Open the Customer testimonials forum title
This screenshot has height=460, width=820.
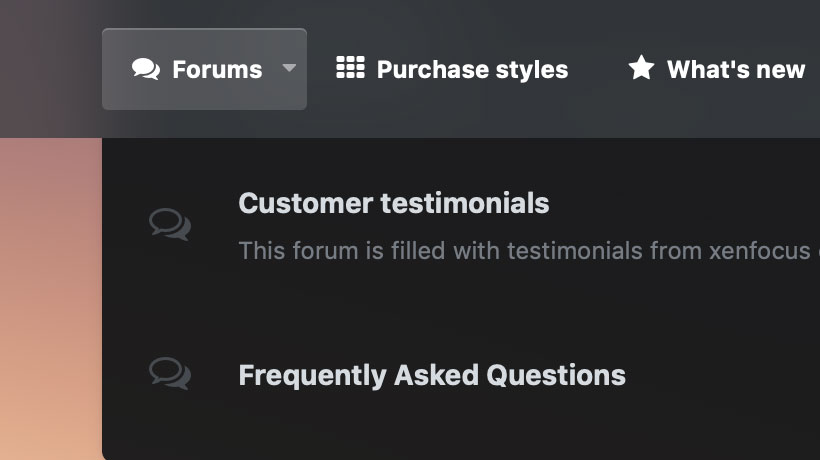point(393,204)
